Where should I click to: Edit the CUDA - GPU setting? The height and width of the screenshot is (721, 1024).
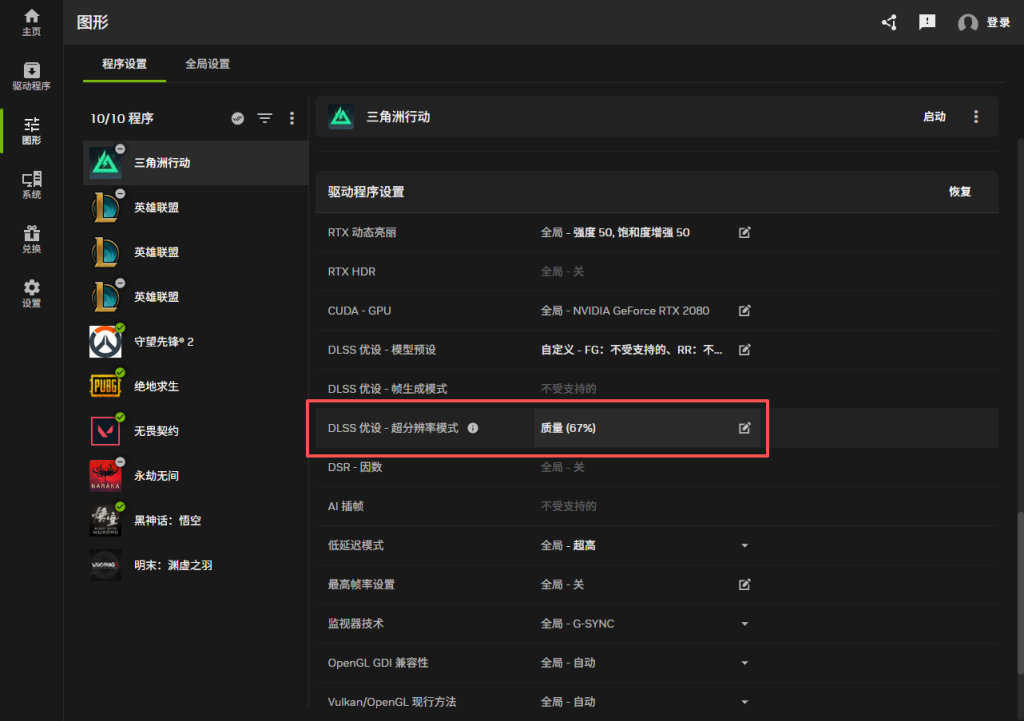(744, 311)
